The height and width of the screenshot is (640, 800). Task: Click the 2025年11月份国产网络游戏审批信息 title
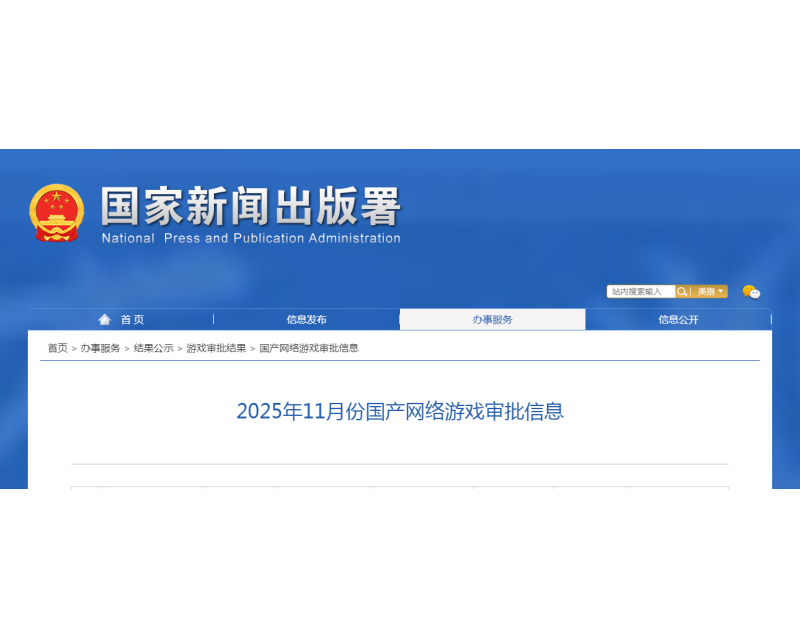(x=400, y=411)
